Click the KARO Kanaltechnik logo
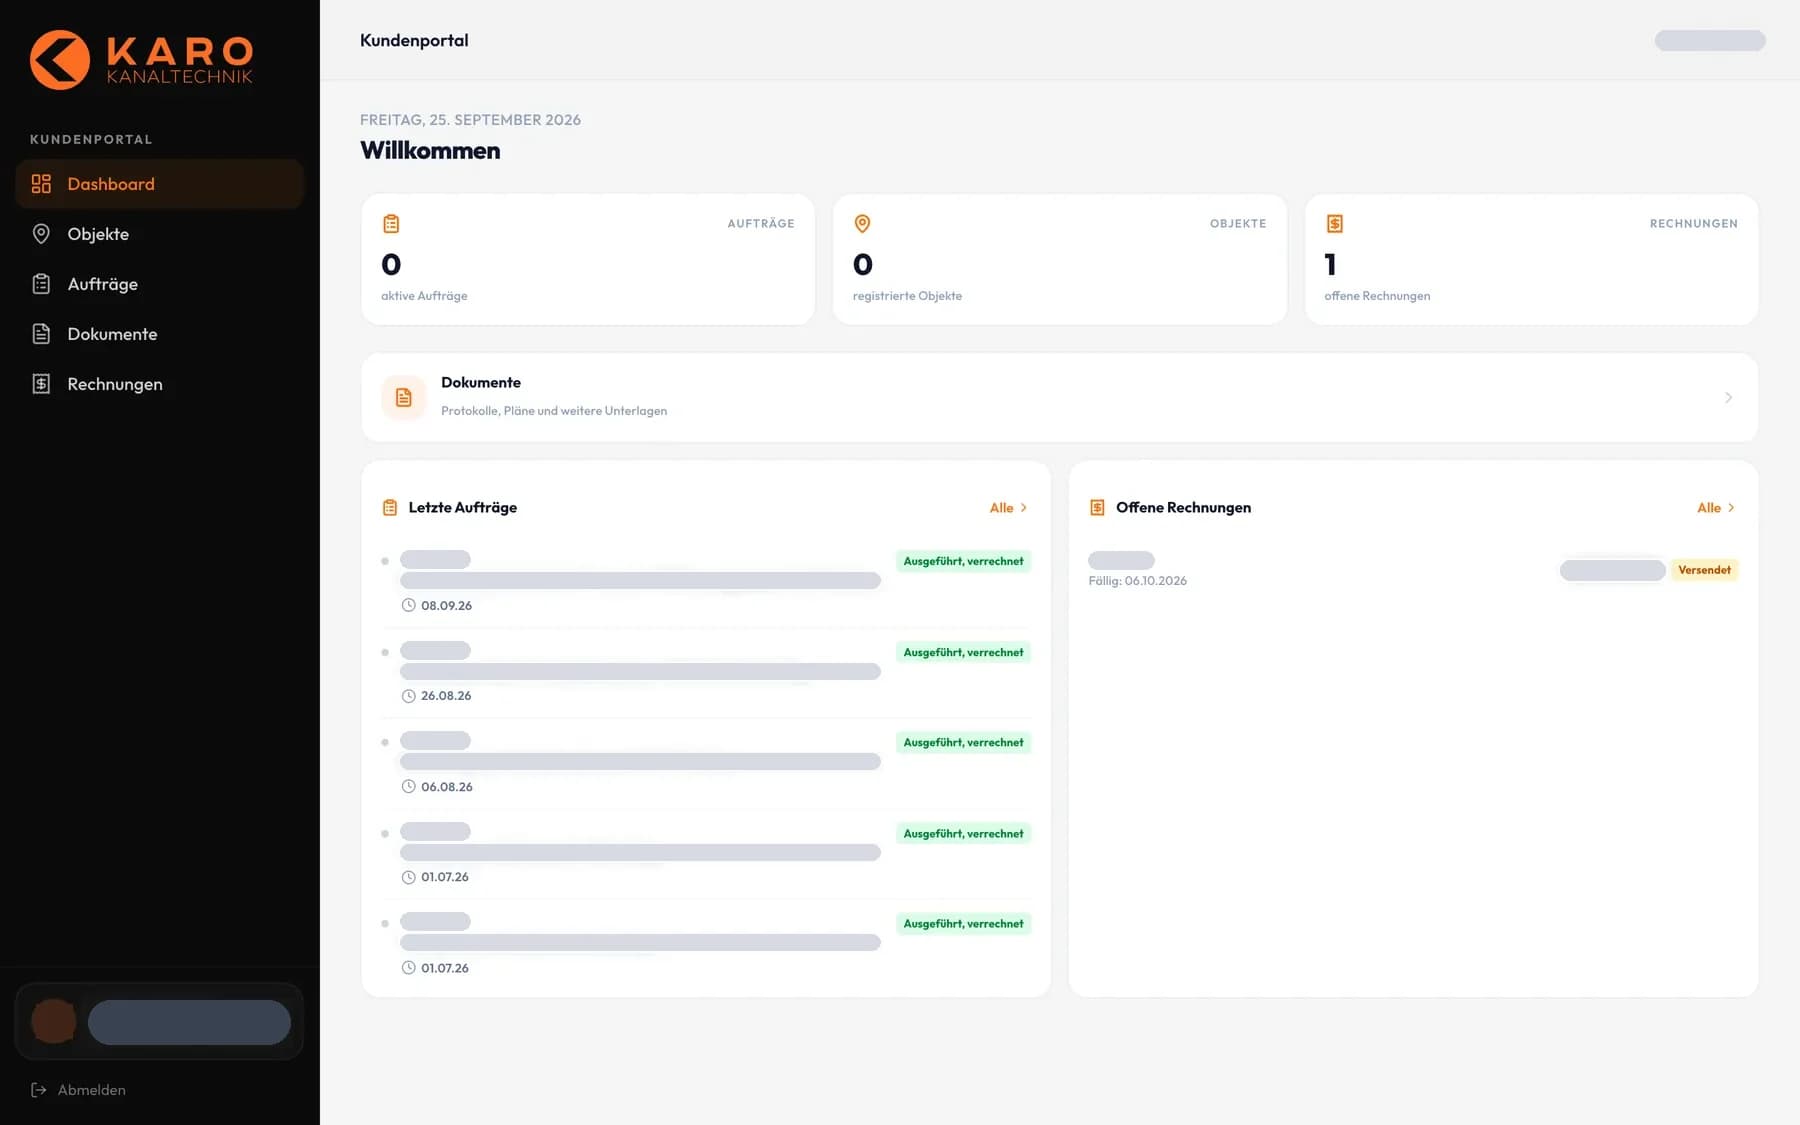 (141, 60)
